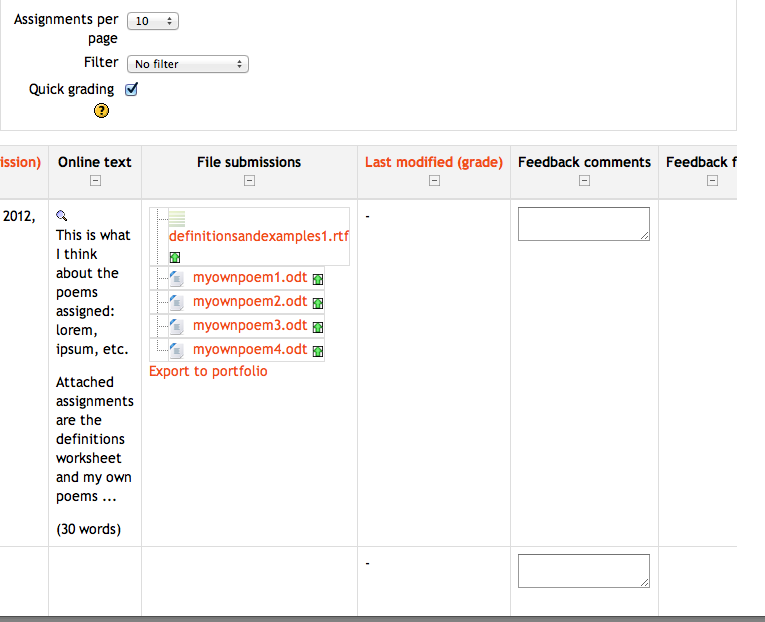Click the document icon beside myownpoem3.odt
Screen dimensions: 765x622
[177, 326]
